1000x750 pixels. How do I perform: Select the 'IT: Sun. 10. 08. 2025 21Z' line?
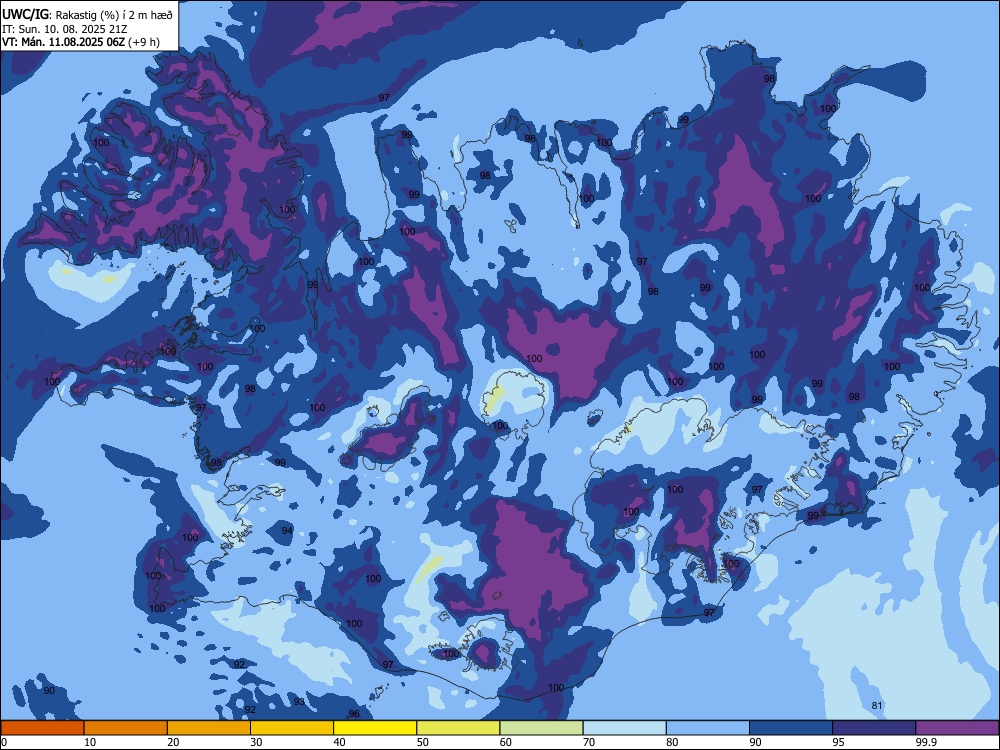click(x=66, y=29)
